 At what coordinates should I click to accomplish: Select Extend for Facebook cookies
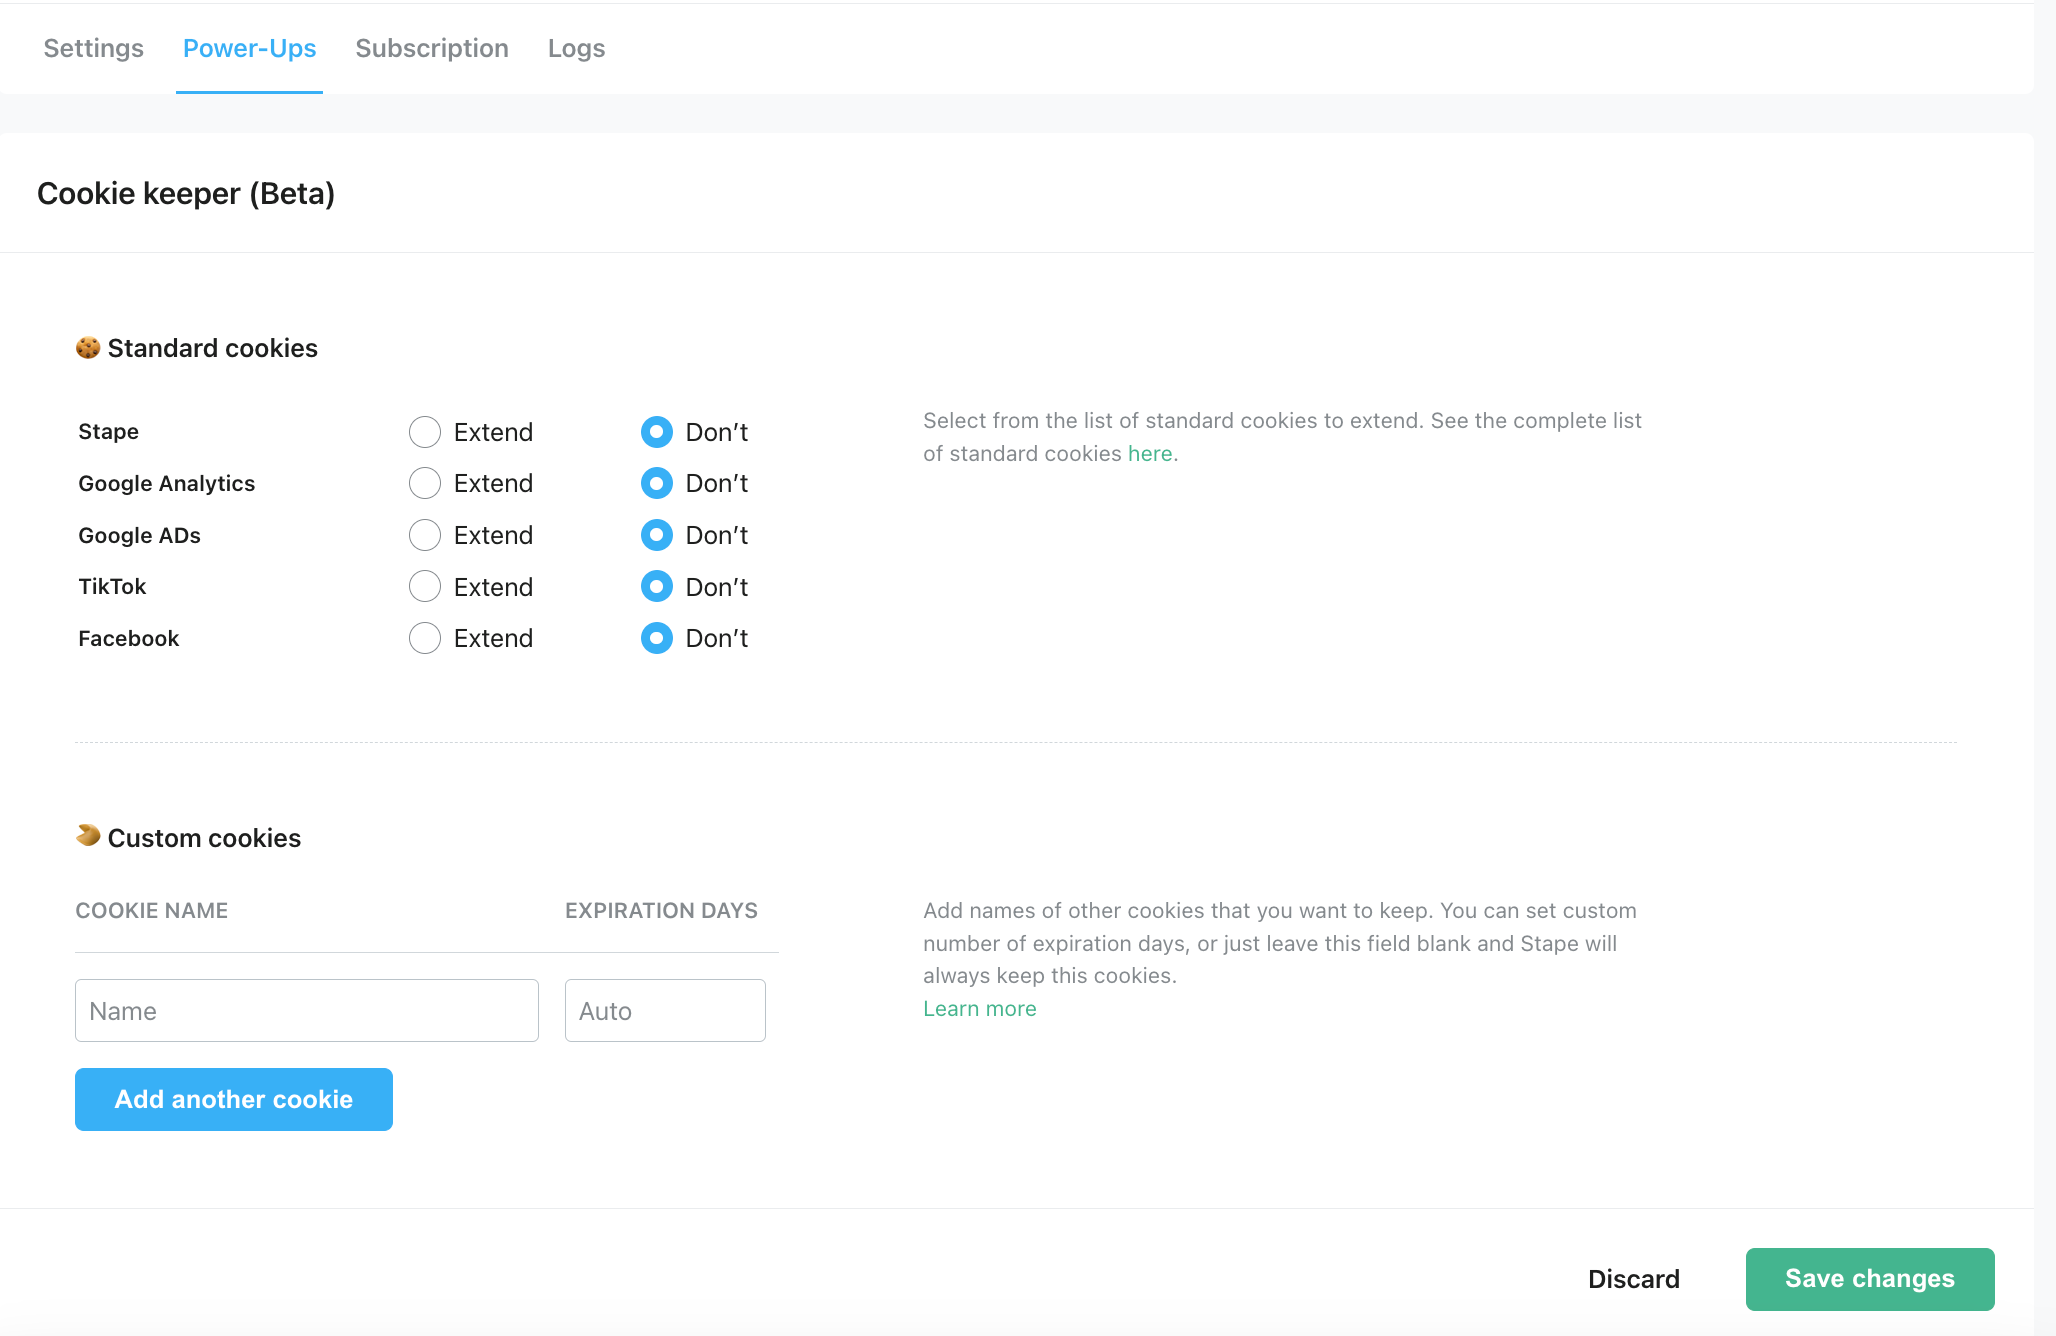424,638
